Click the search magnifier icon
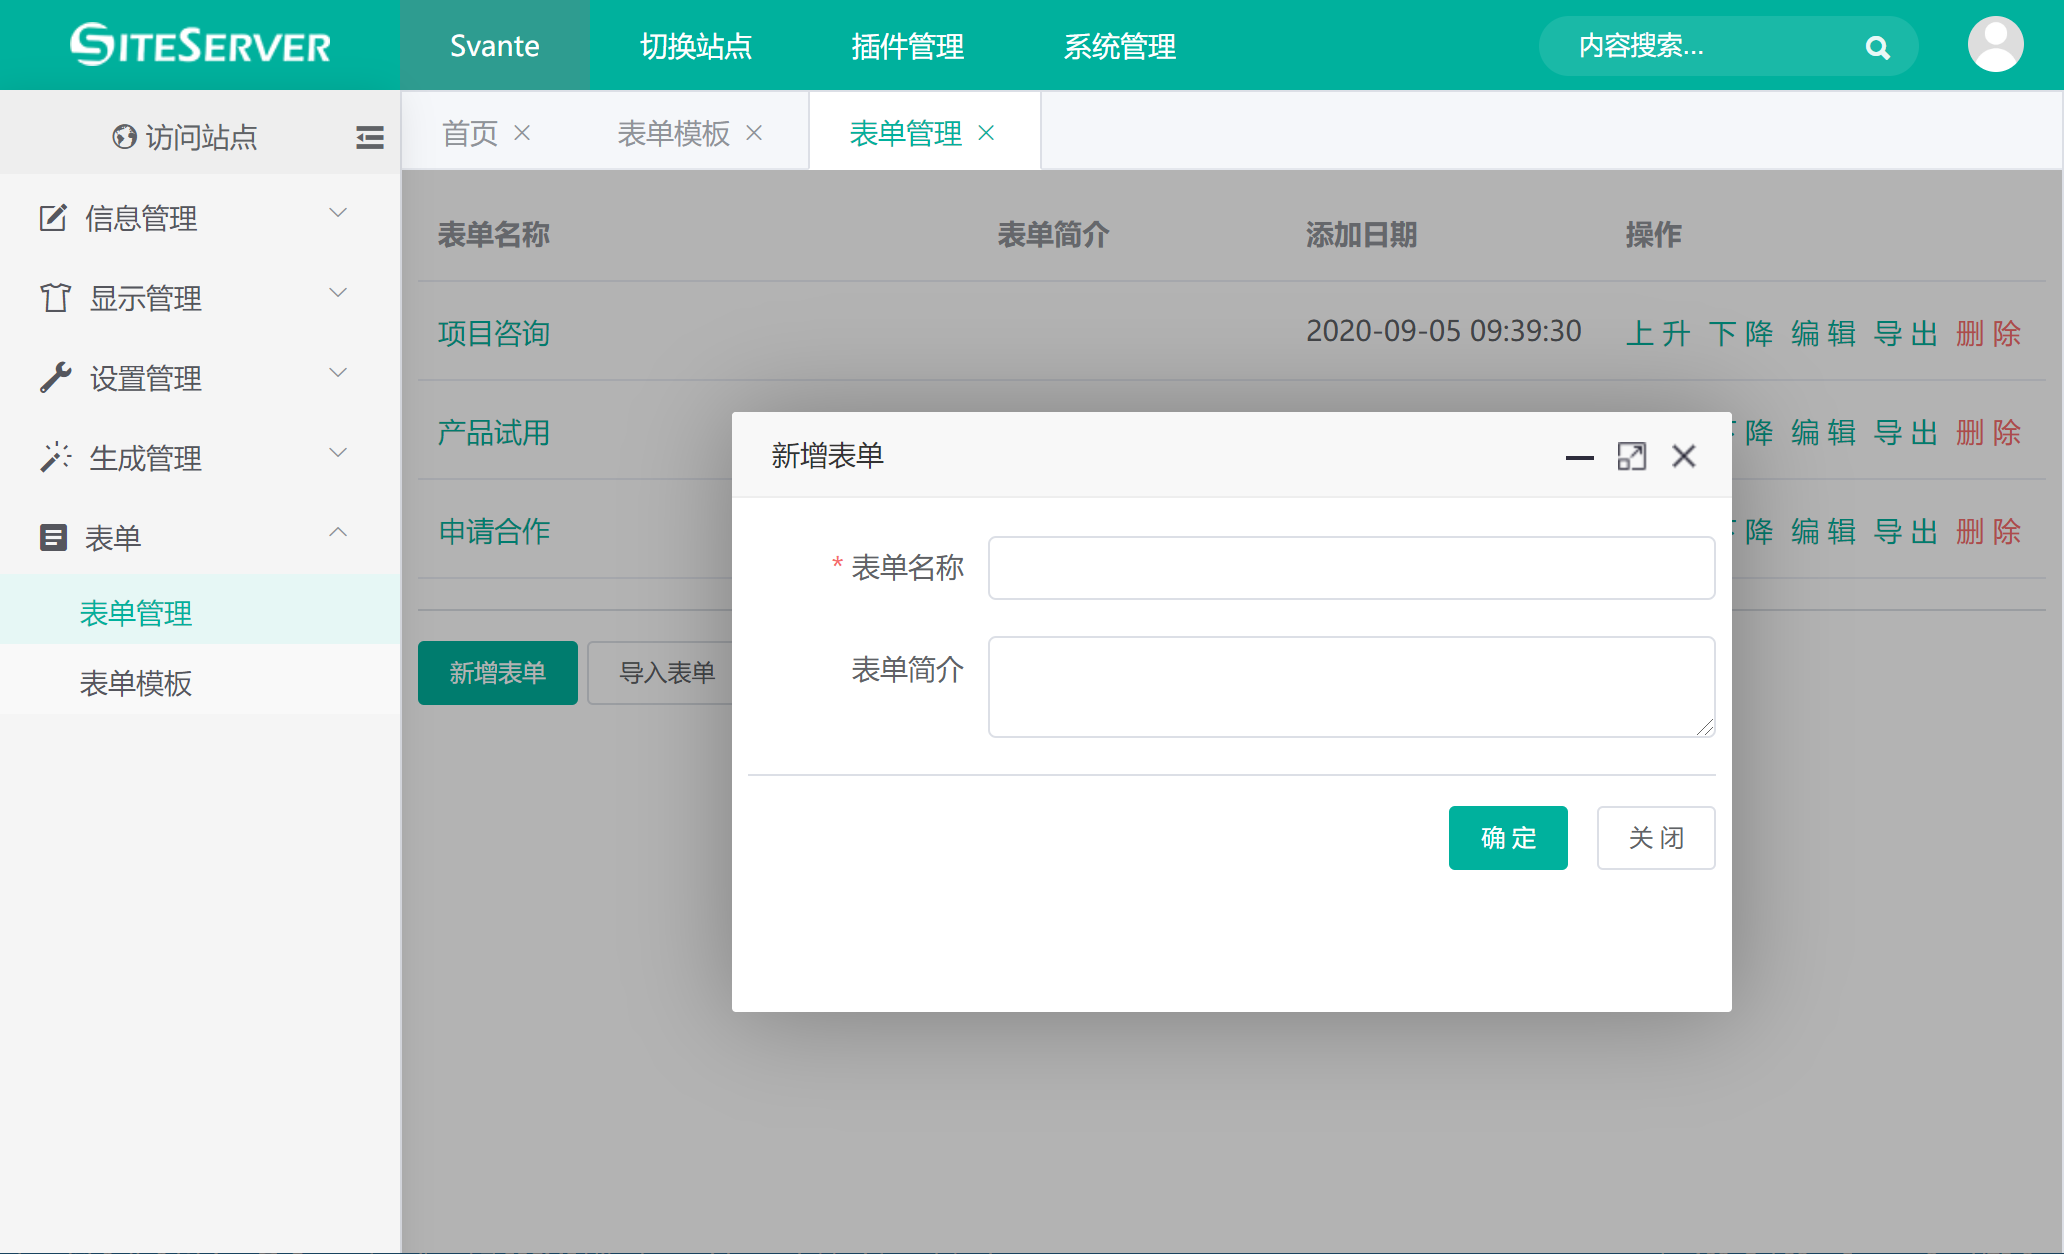Screen dimensions: 2064x1254 [1877, 47]
